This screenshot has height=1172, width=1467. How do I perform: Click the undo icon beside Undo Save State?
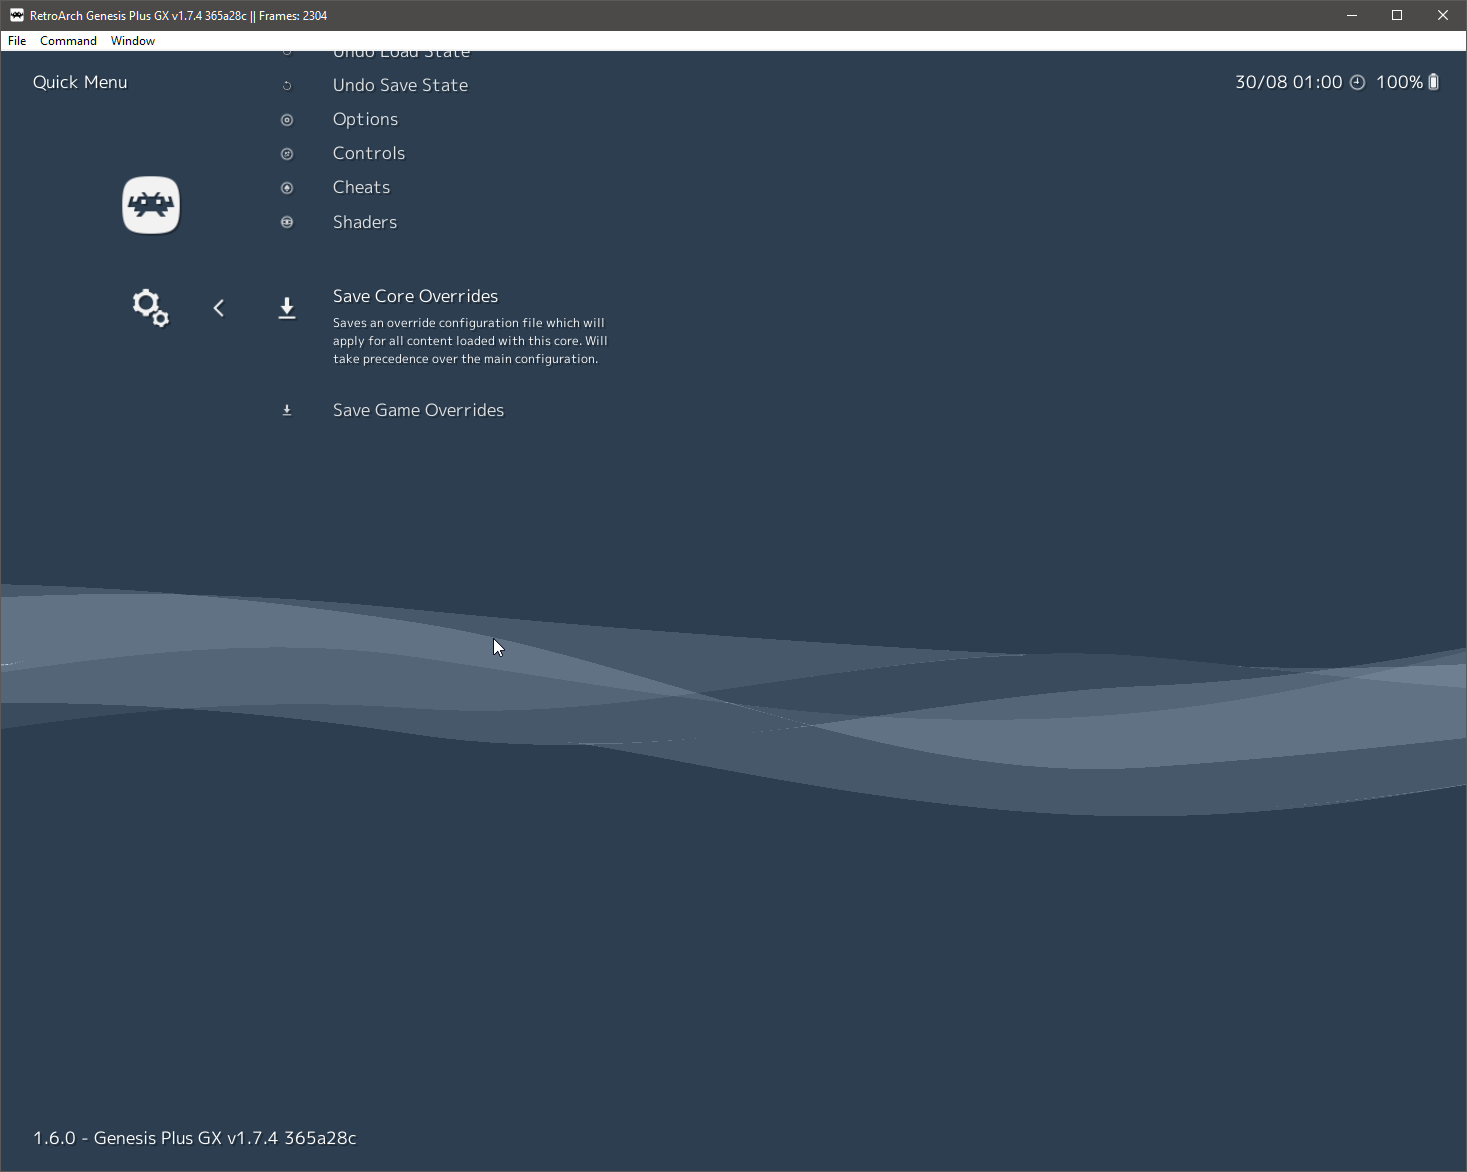pyautogui.click(x=287, y=86)
